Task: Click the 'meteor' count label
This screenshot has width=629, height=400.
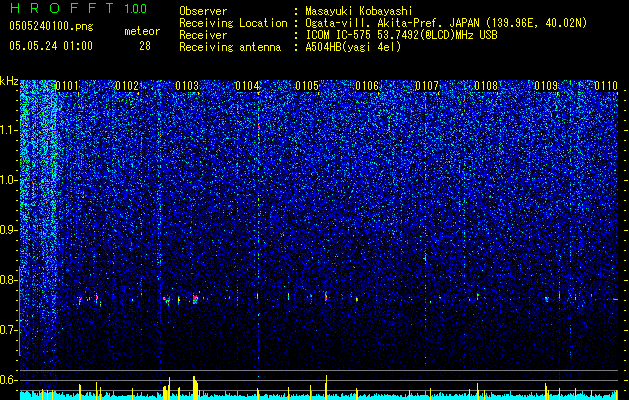Action: click(142, 31)
